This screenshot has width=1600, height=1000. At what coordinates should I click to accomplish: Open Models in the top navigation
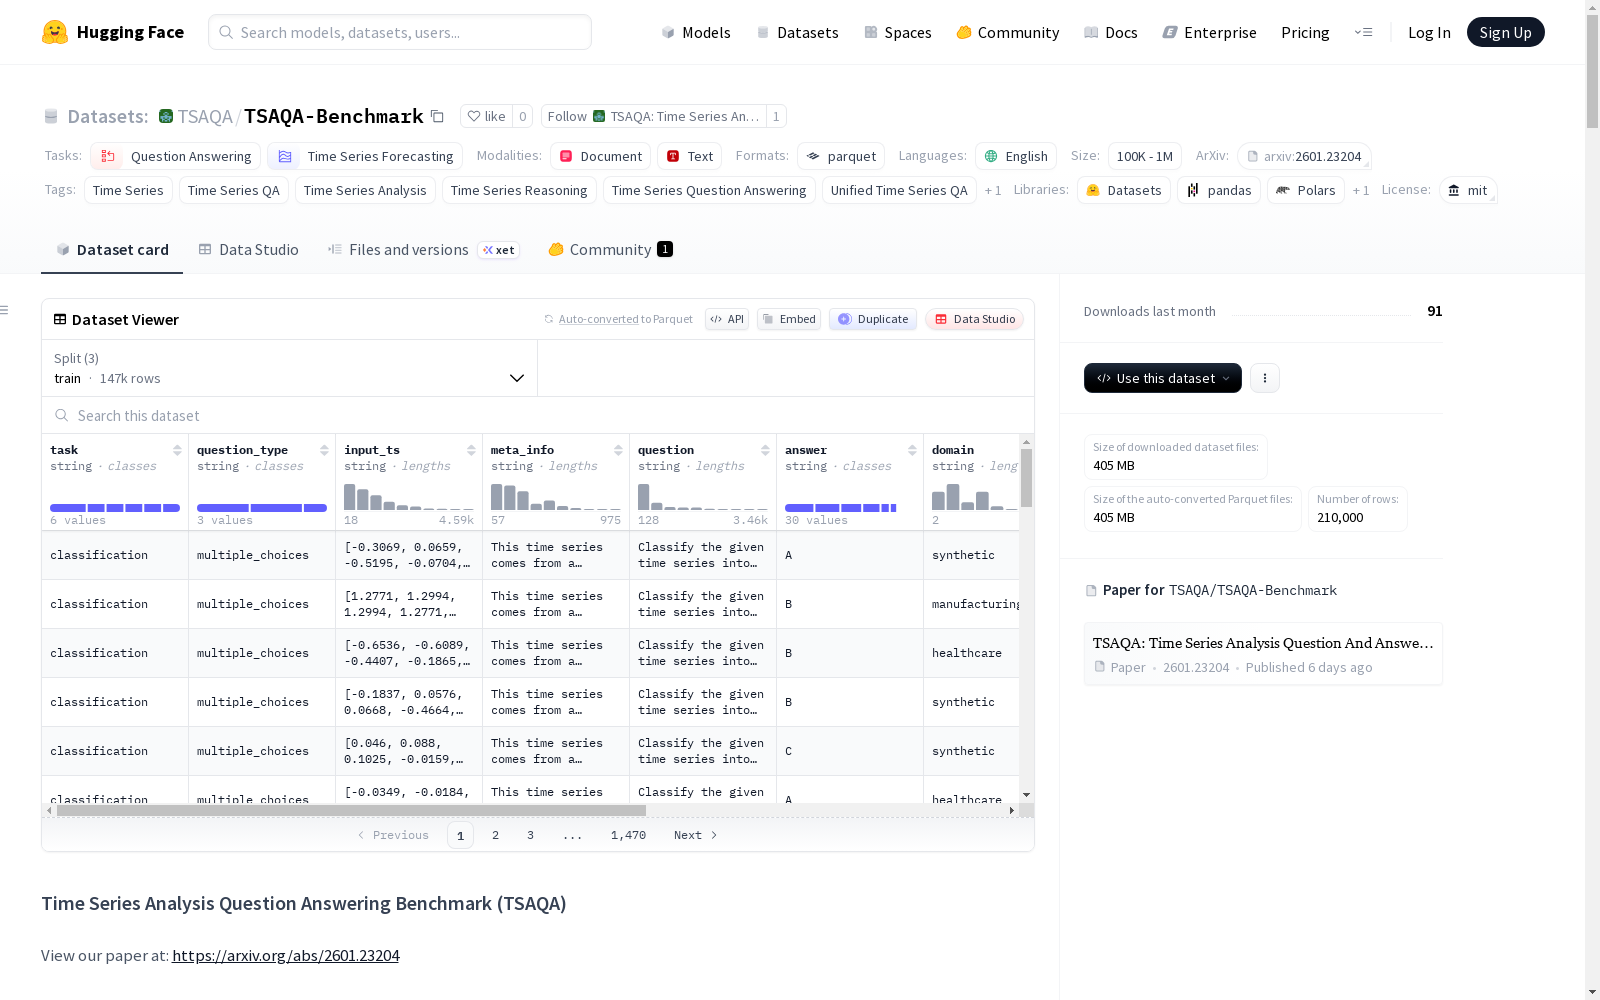tap(696, 32)
